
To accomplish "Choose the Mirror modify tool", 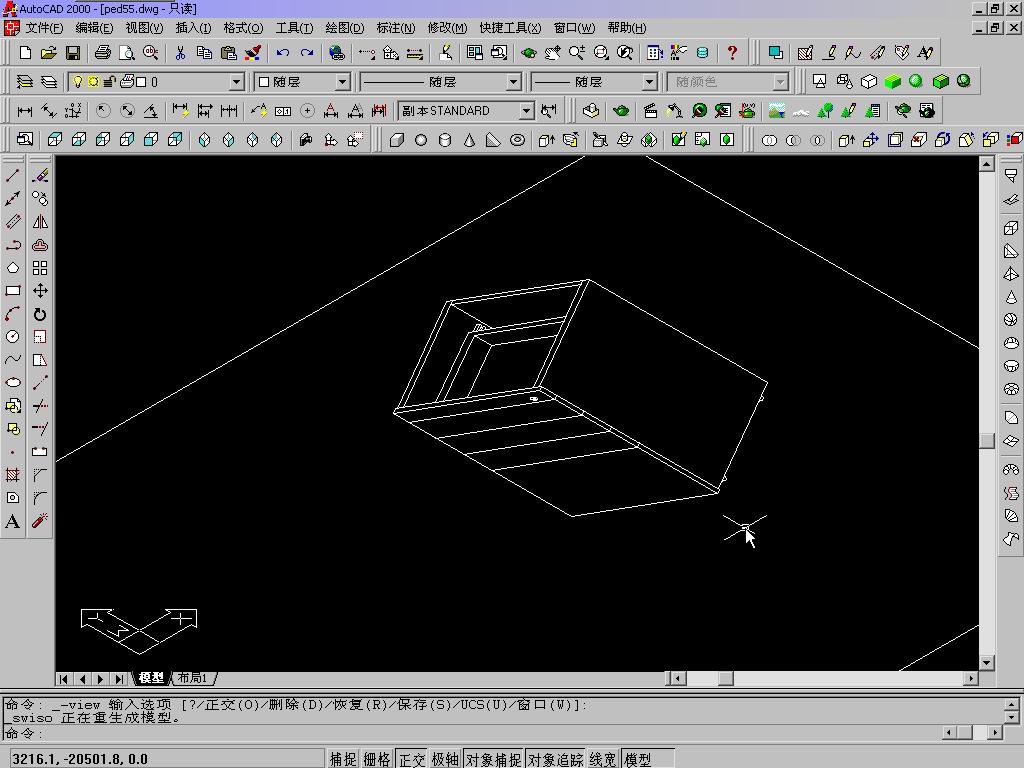I will click(x=40, y=222).
